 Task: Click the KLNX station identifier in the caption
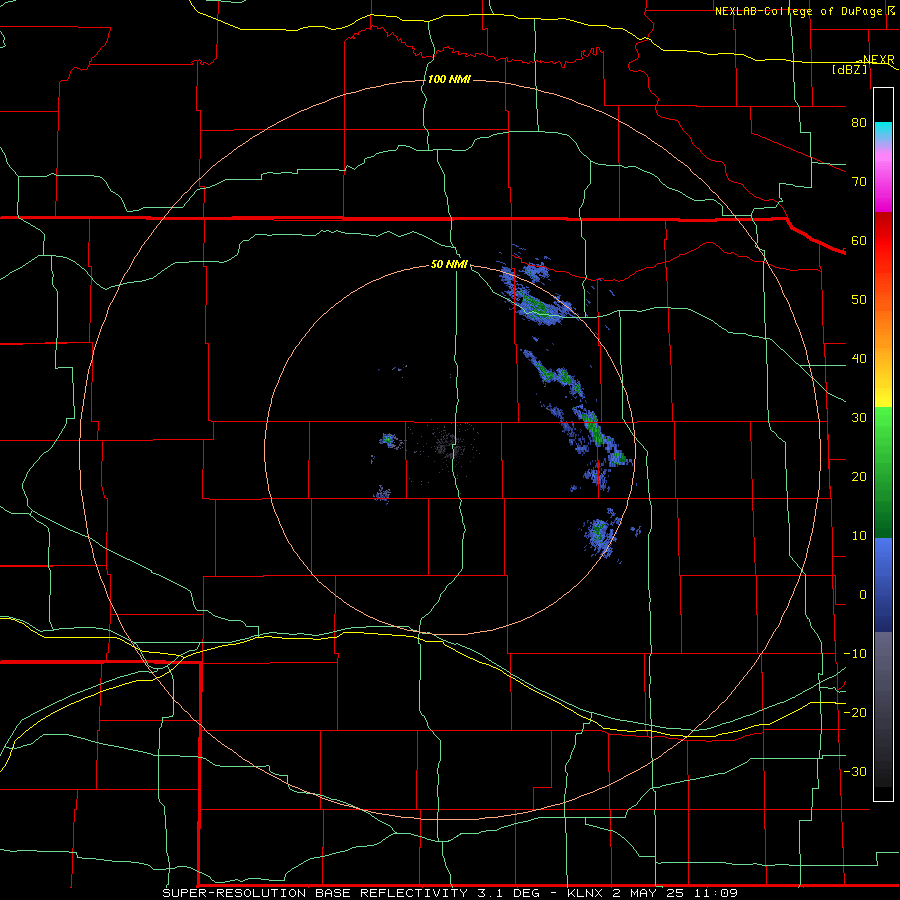pyautogui.click(x=585, y=893)
